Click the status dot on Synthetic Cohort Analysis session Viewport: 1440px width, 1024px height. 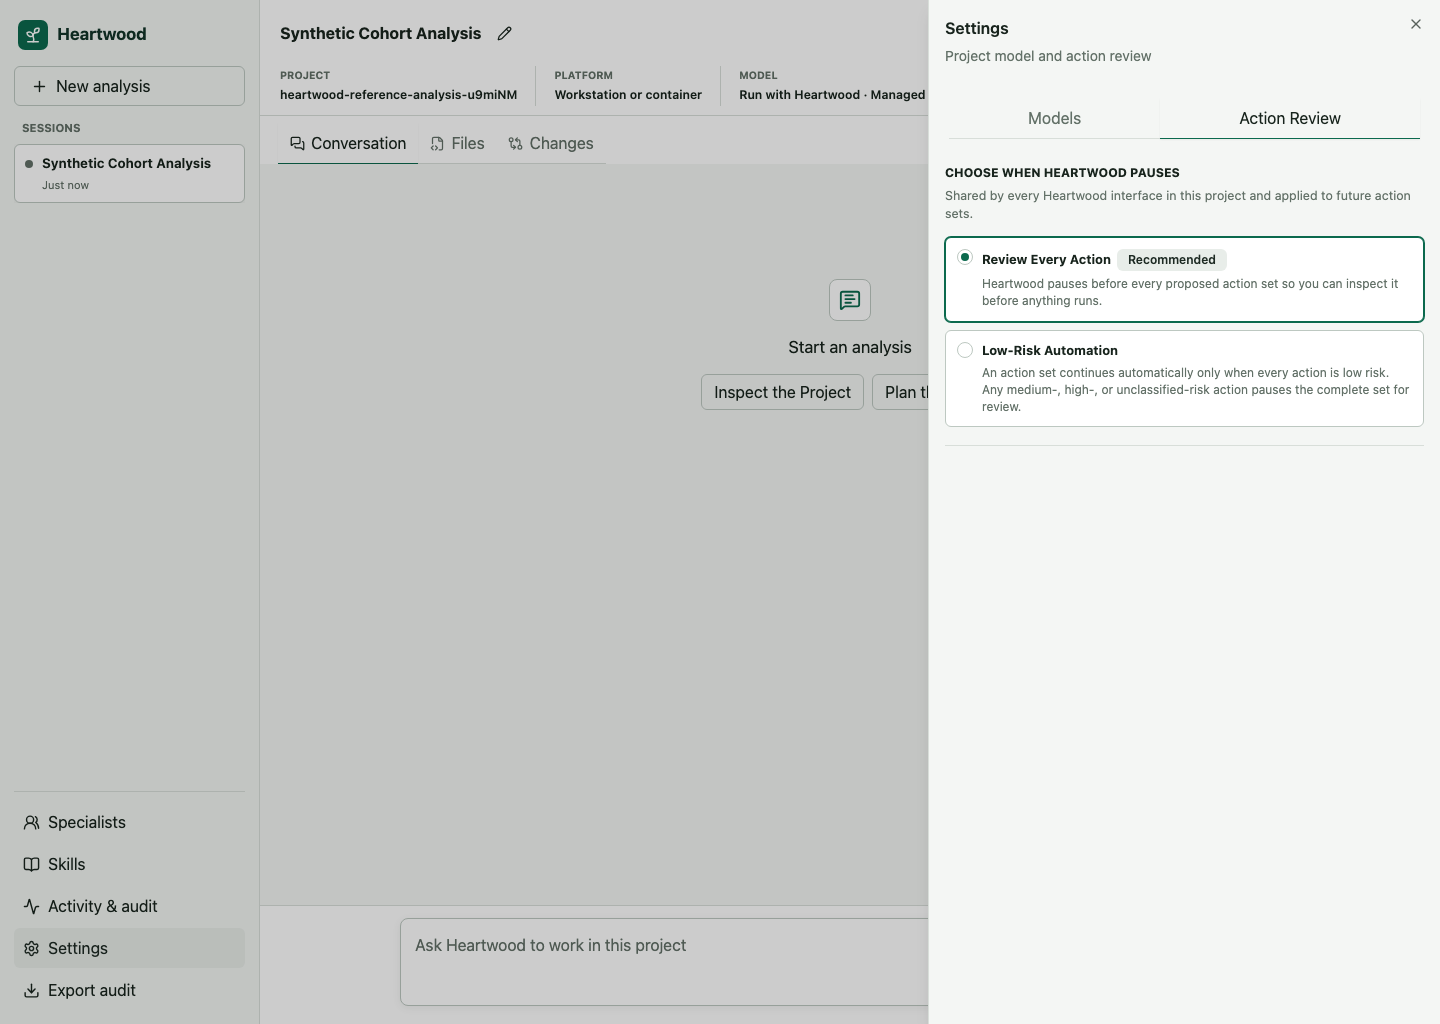pos(29,164)
